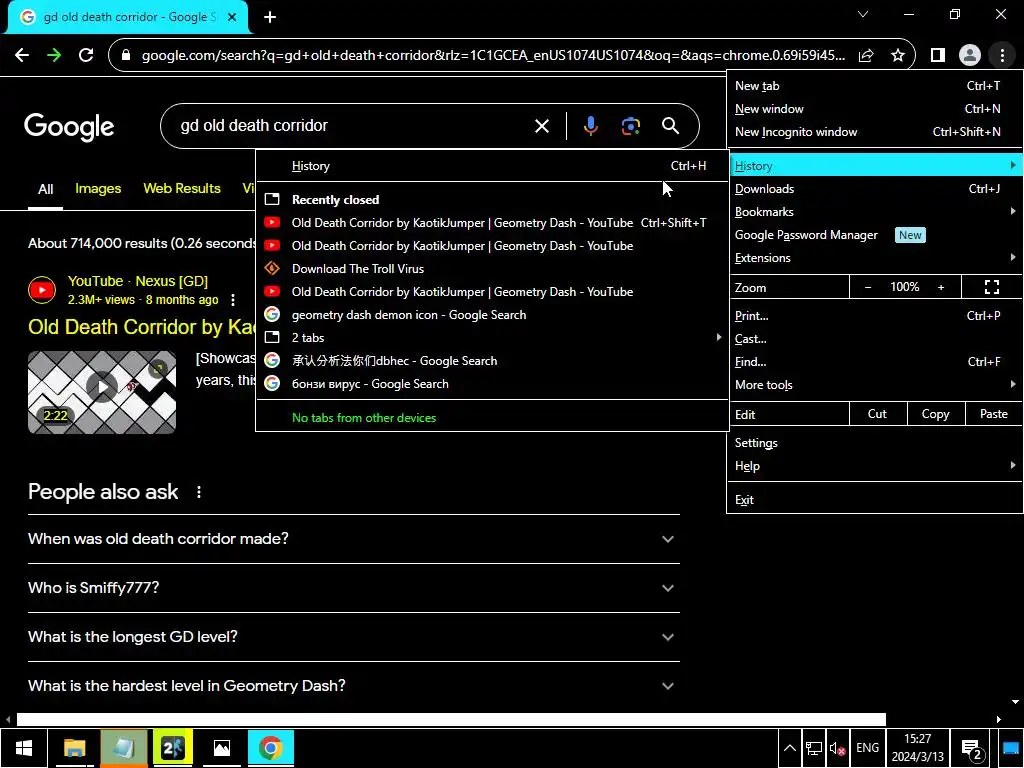This screenshot has height=768, width=1024.
Task: Click the search query input field
Action: coord(353,126)
